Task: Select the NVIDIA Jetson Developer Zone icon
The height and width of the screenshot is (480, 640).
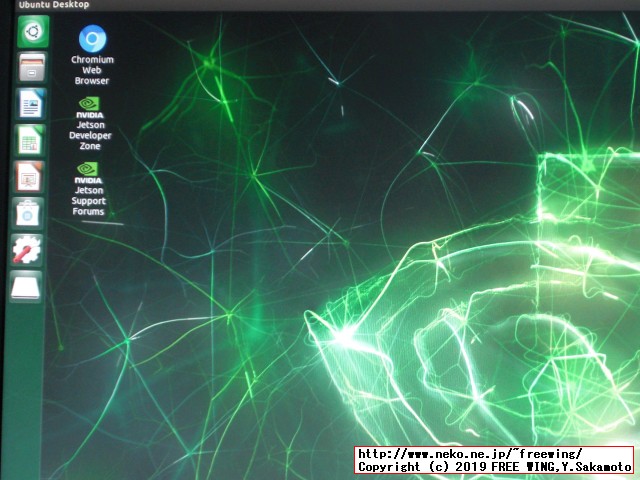Action: click(x=90, y=102)
